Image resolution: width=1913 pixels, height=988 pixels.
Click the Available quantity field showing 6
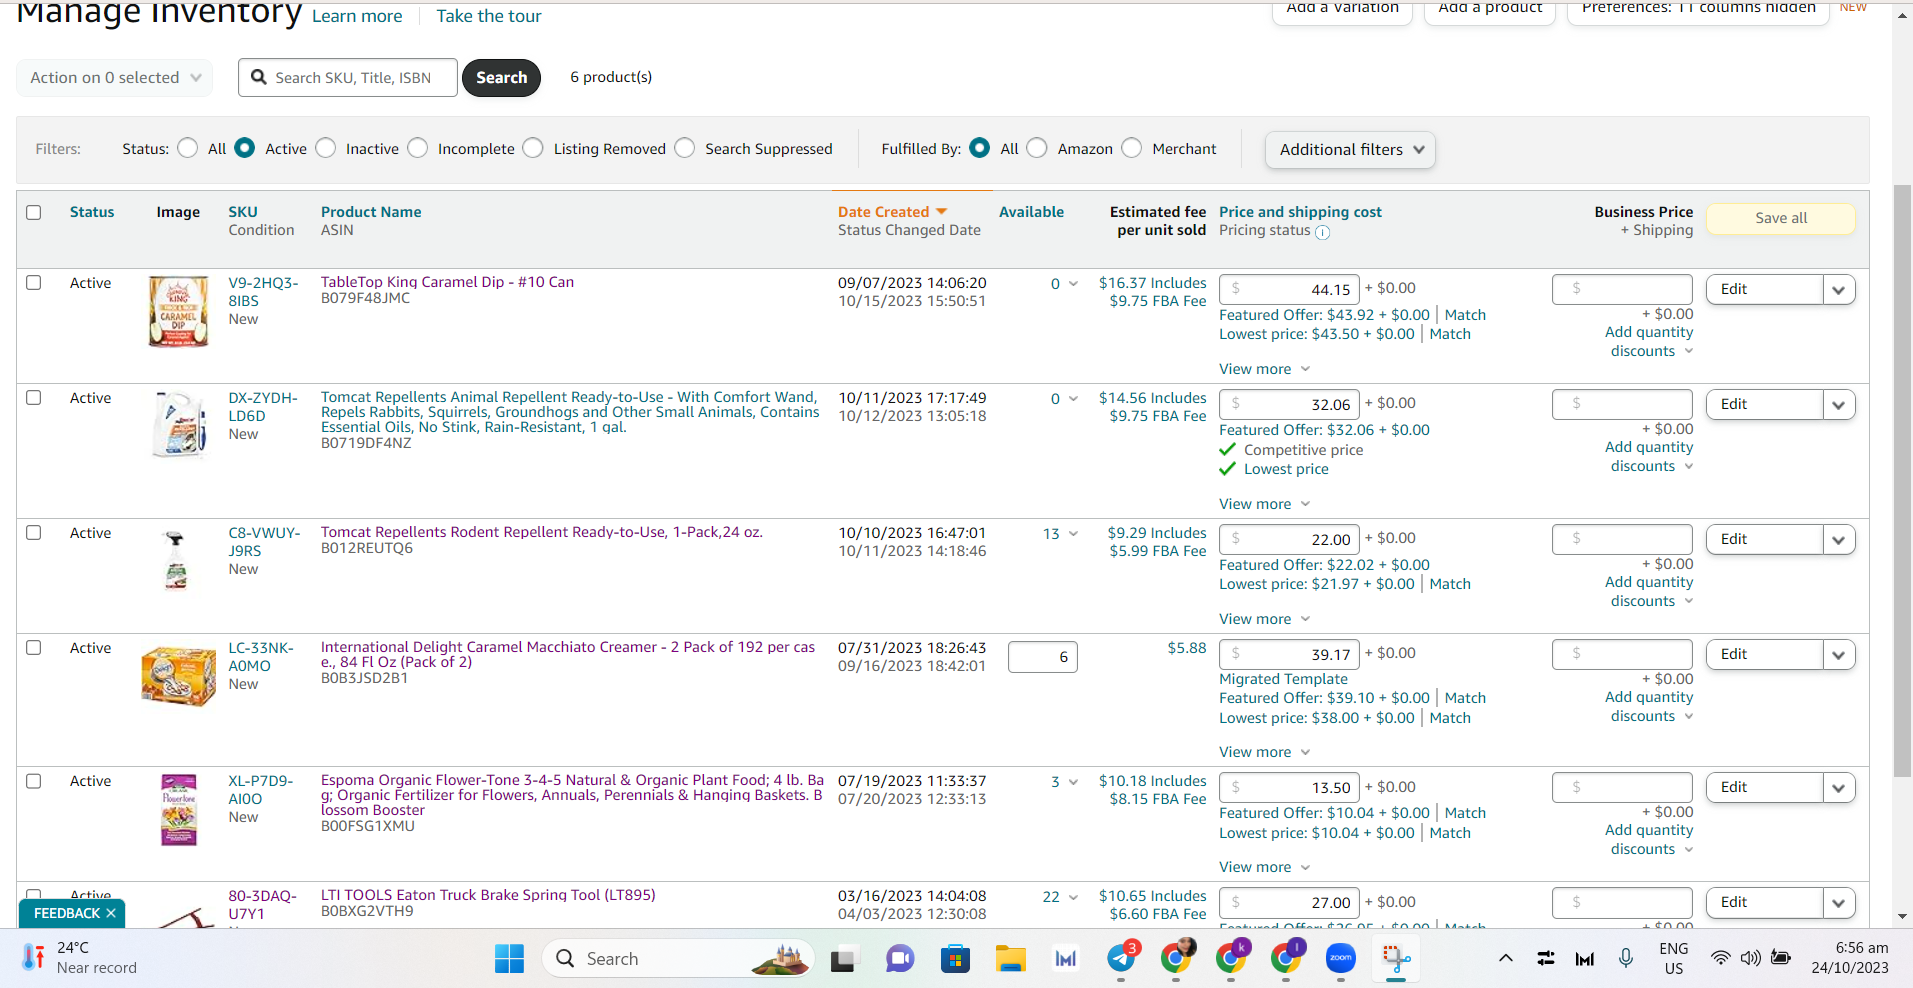click(x=1043, y=657)
